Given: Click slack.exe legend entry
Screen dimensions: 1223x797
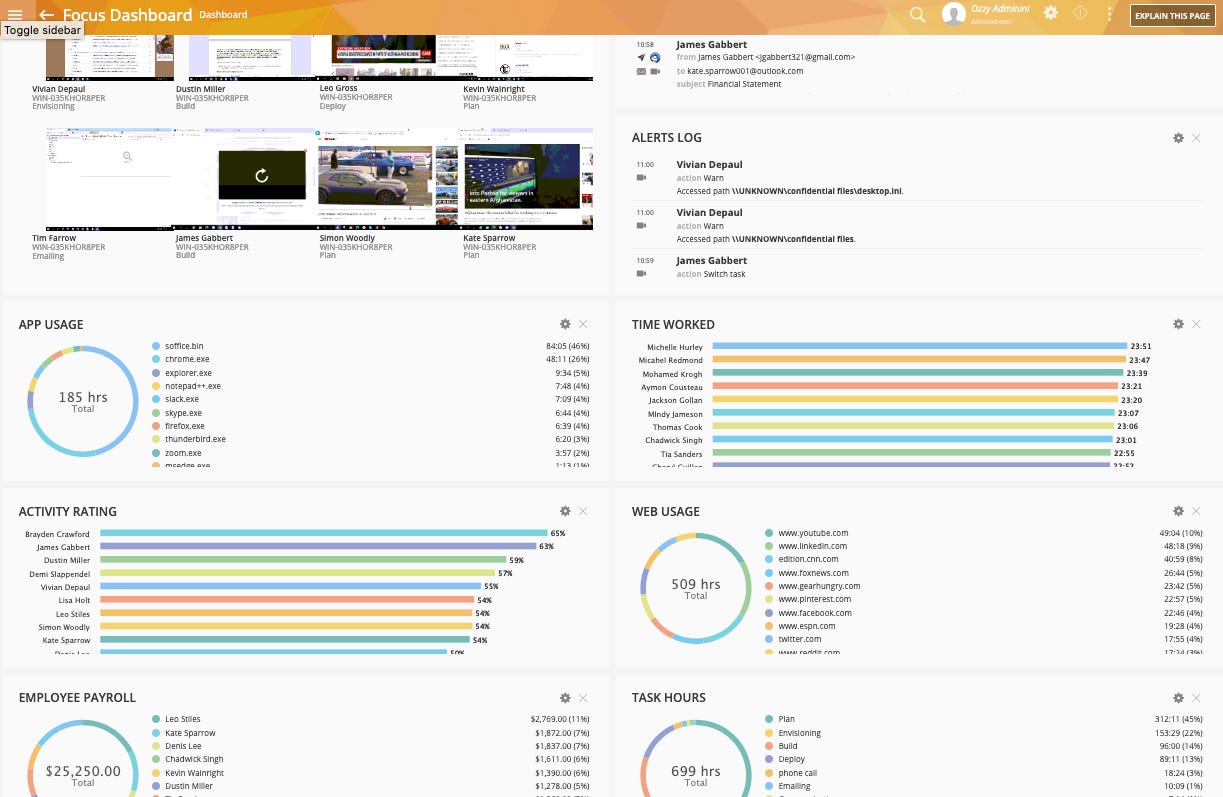Looking at the screenshot, I should (184, 399).
